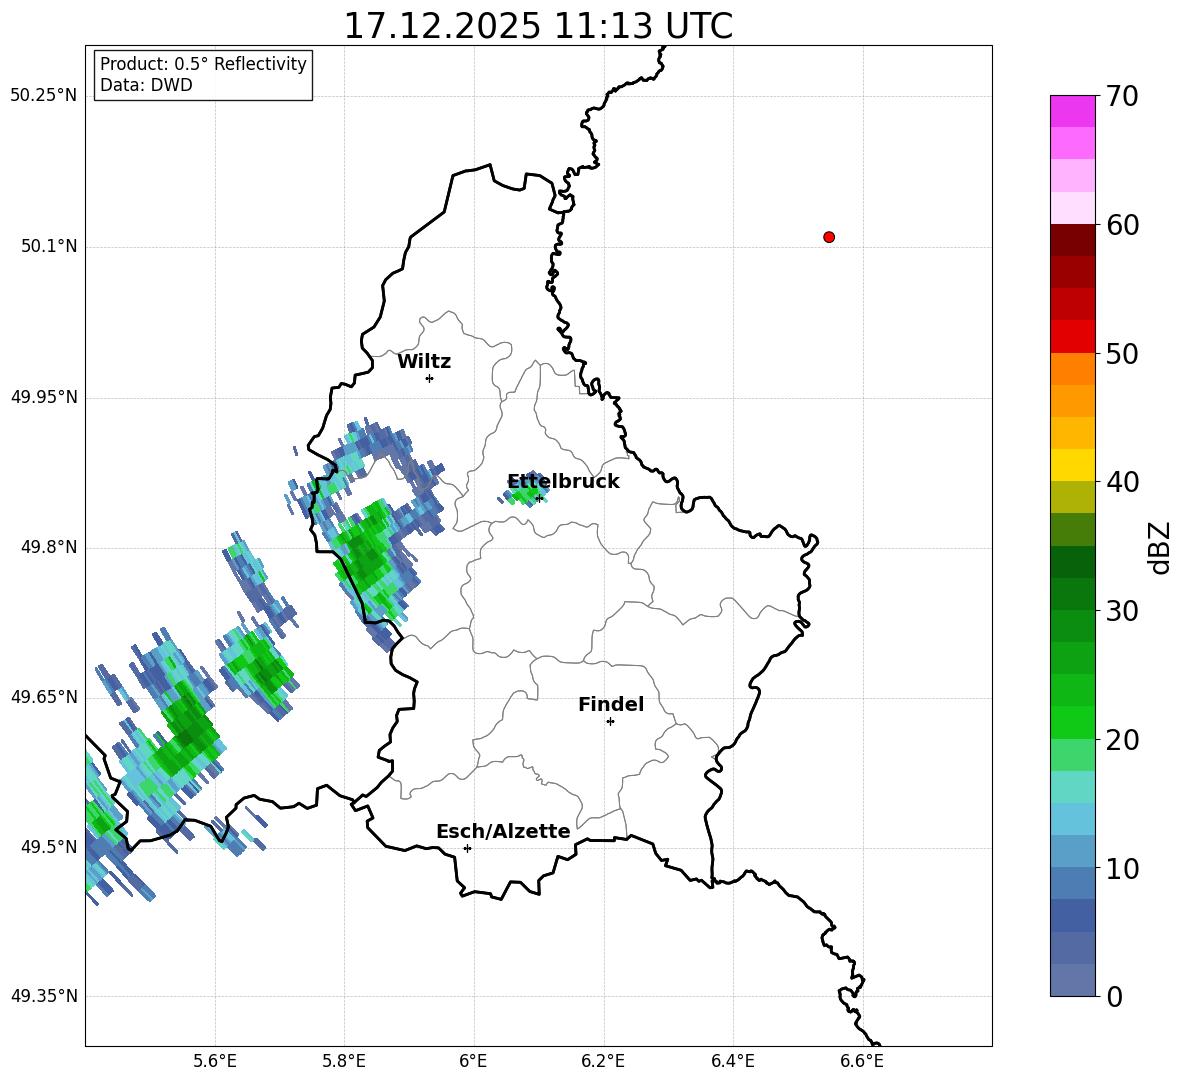Click the 'Data: DWD' label
This screenshot has height=1081, width=1184.
click(146, 85)
